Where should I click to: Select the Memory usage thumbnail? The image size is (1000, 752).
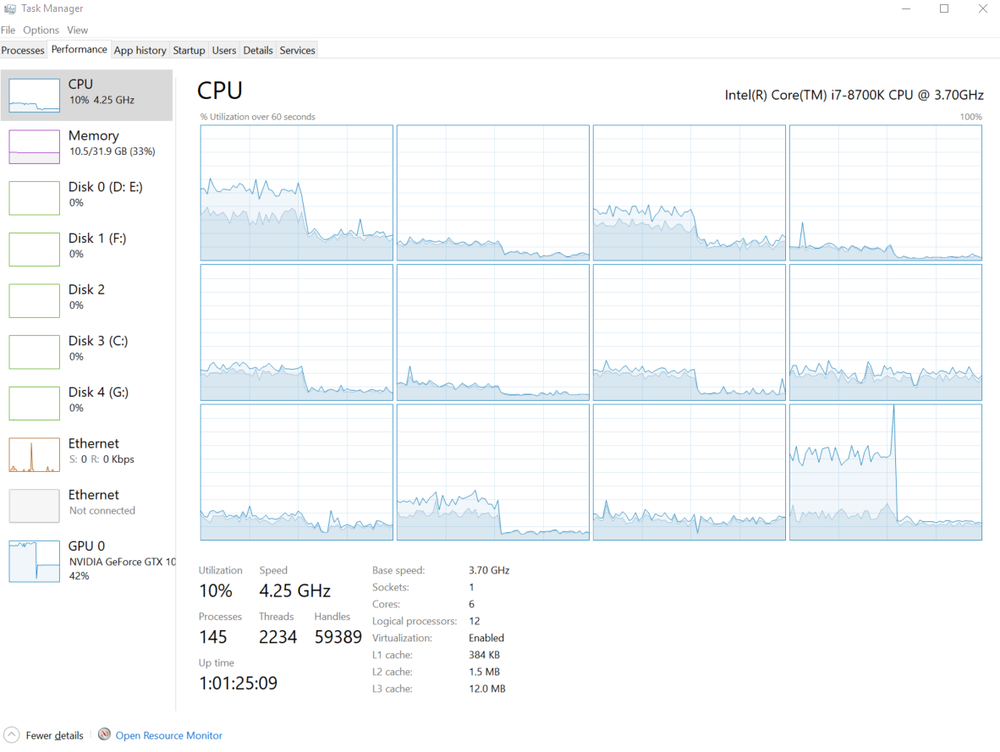pos(34,147)
